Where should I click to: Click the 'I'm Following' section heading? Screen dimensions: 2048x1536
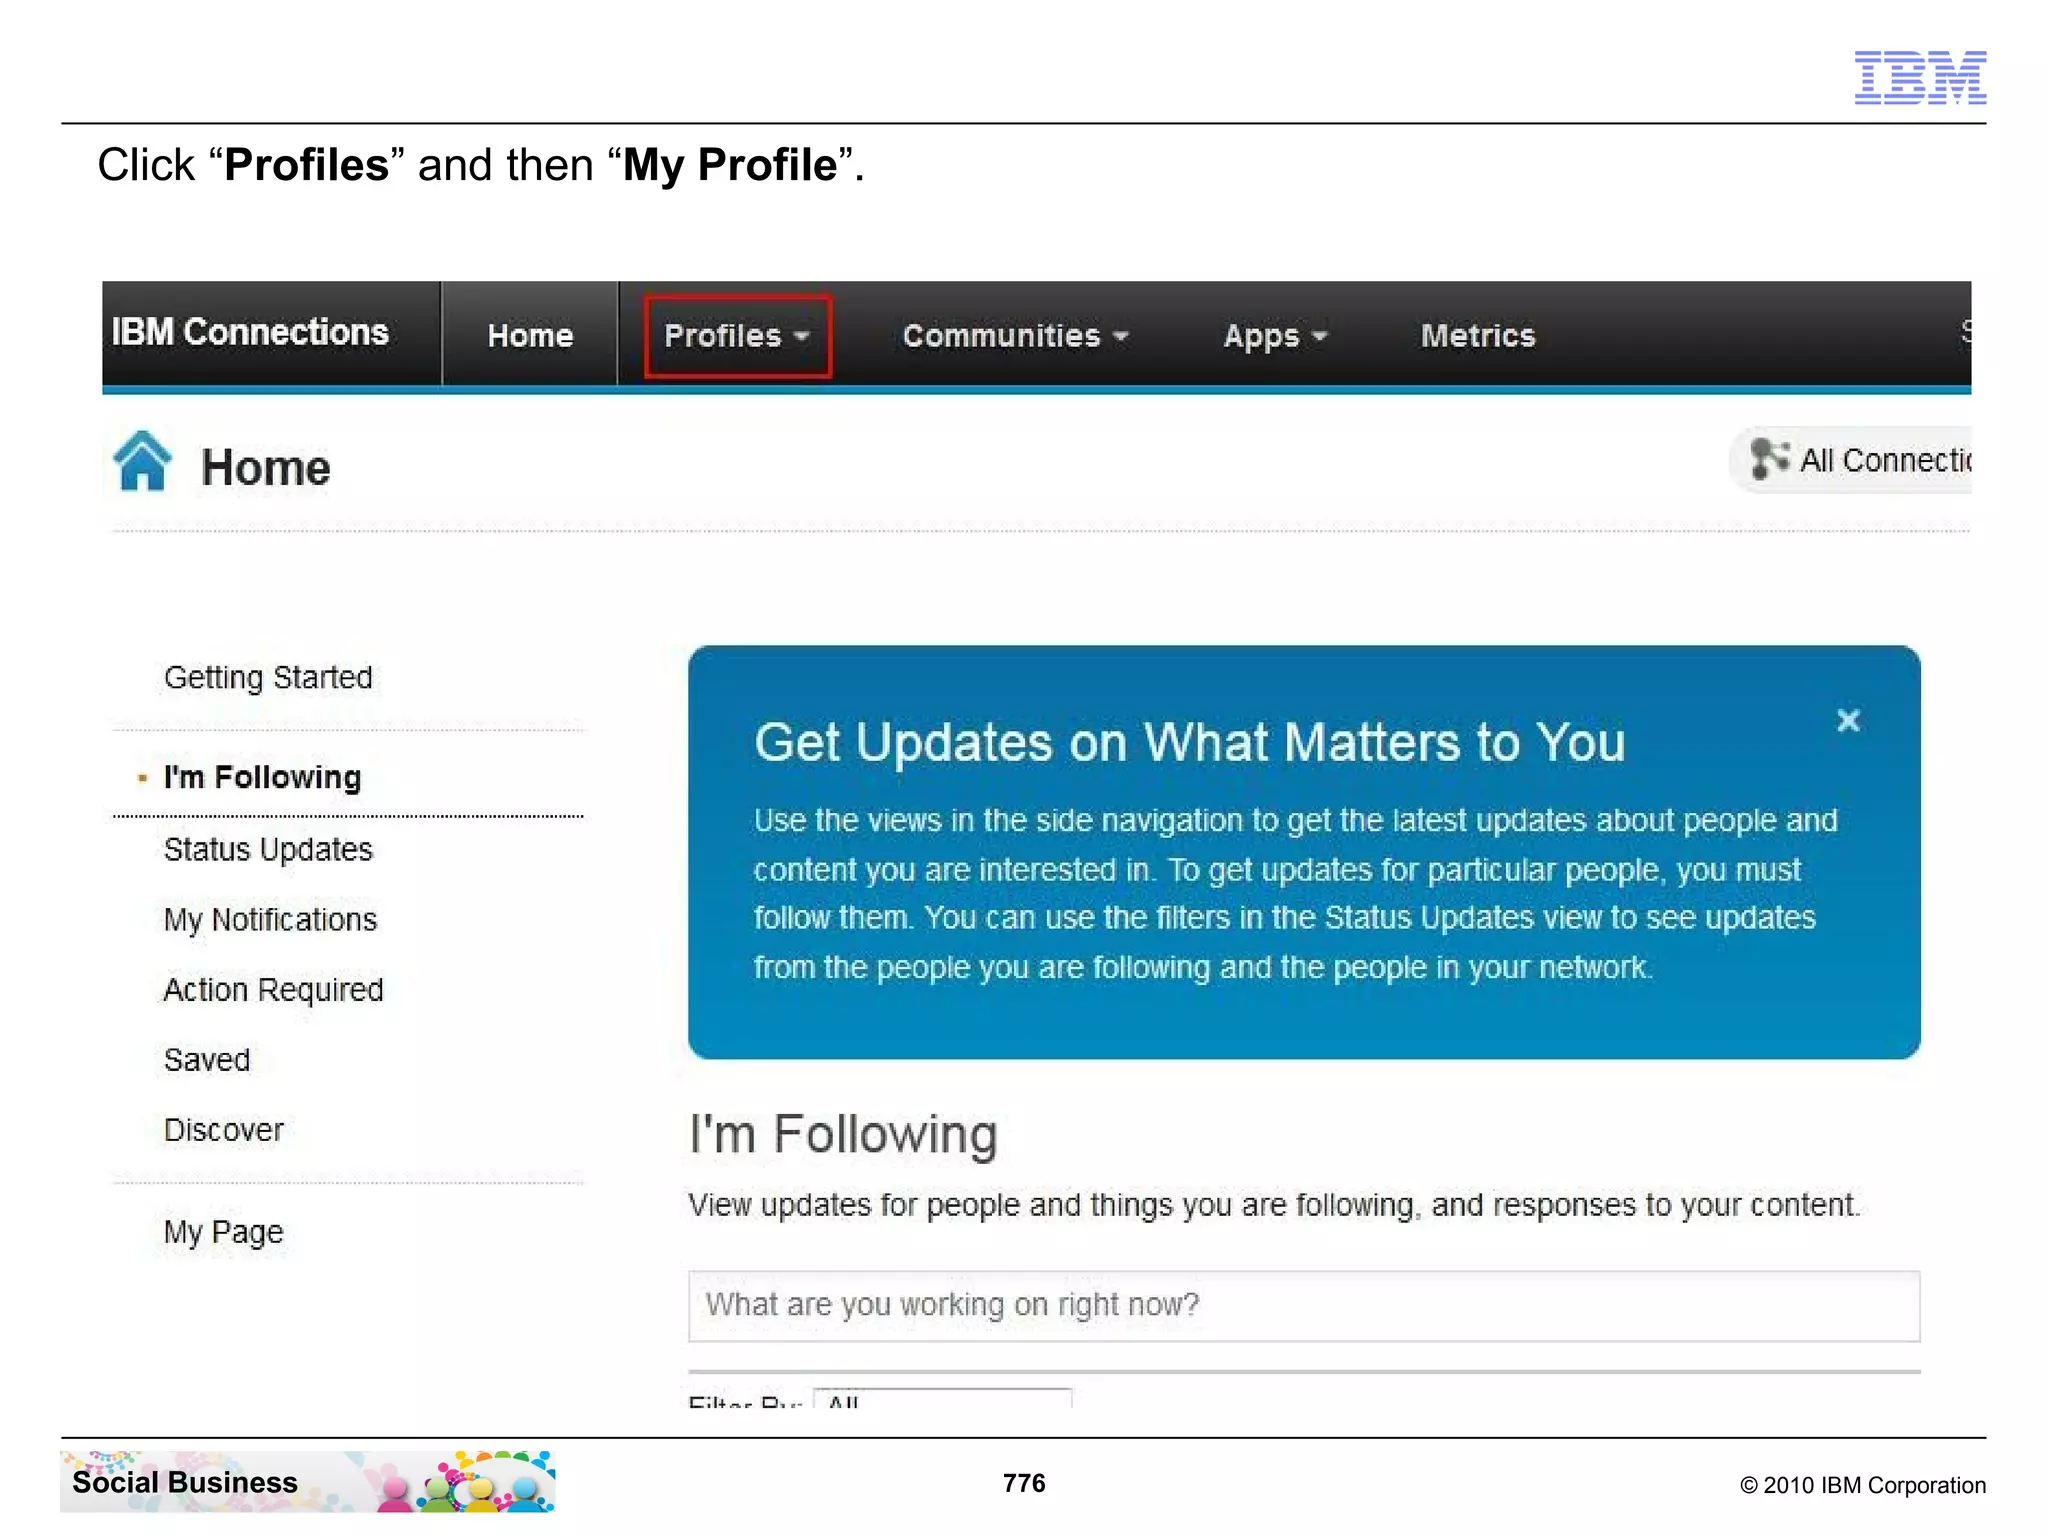[x=843, y=1135]
